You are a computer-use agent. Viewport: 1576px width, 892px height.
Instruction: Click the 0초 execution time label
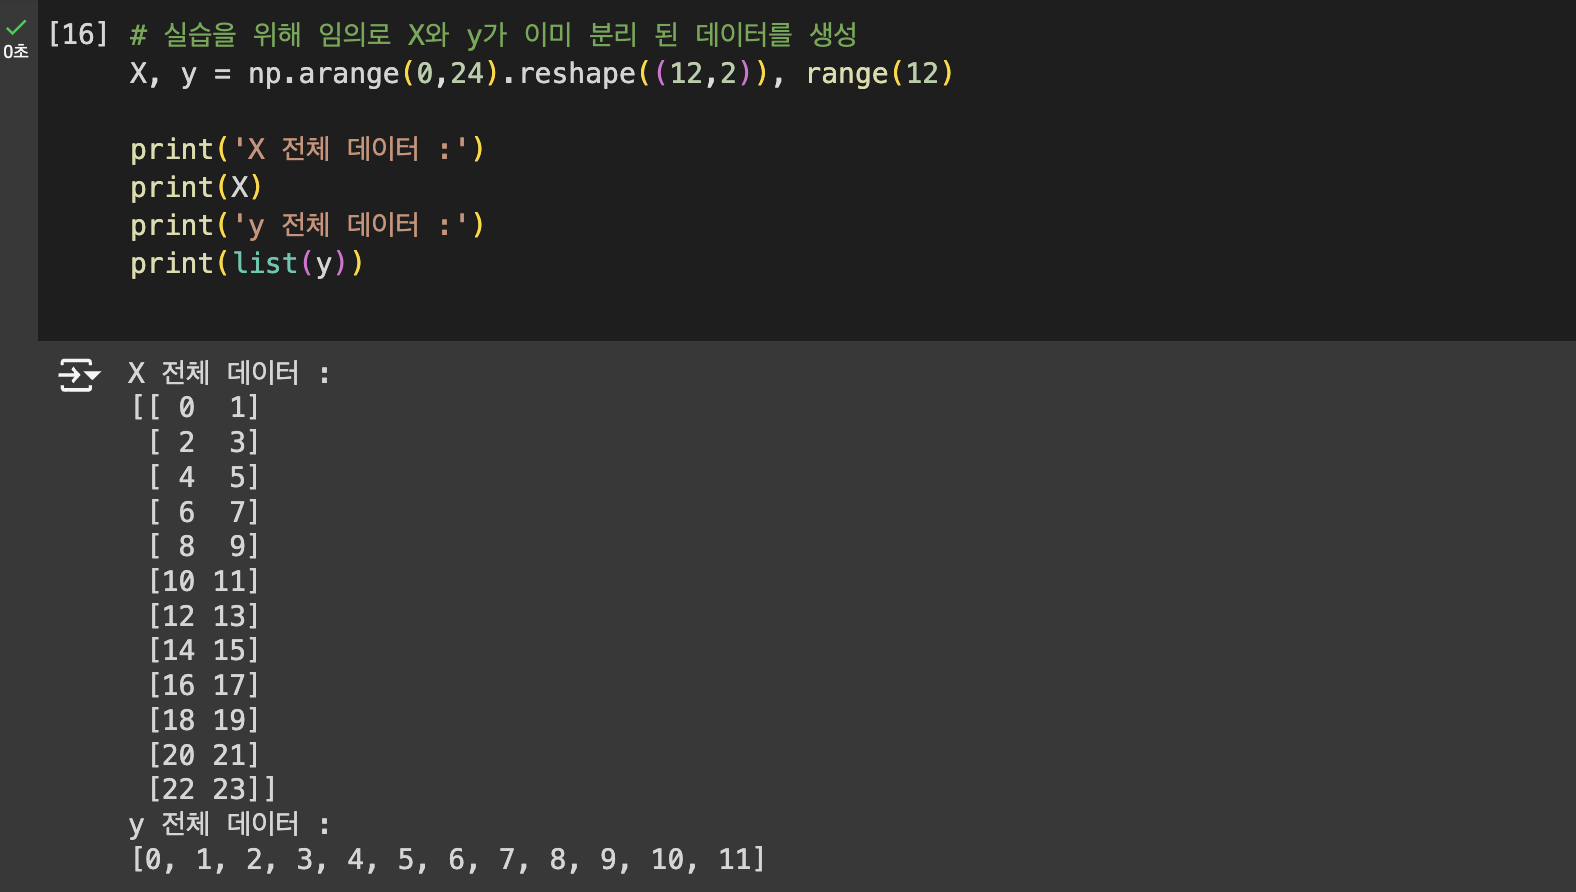point(16,52)
